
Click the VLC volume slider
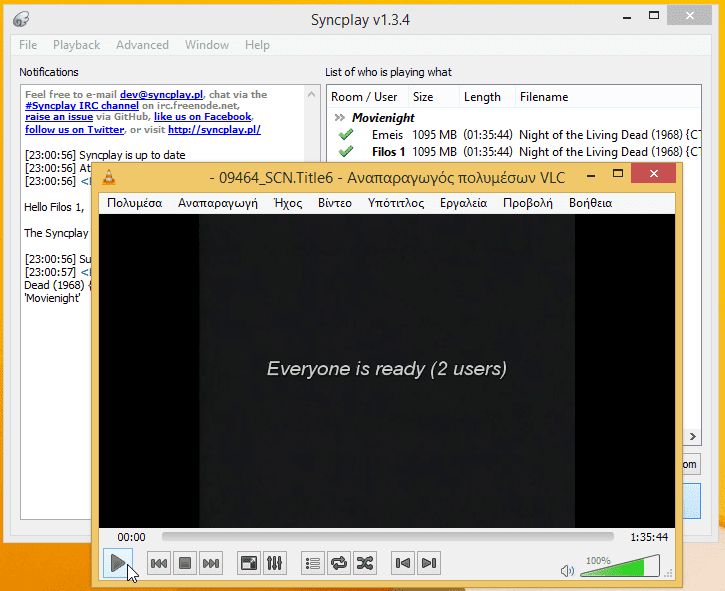click(618, 568)
